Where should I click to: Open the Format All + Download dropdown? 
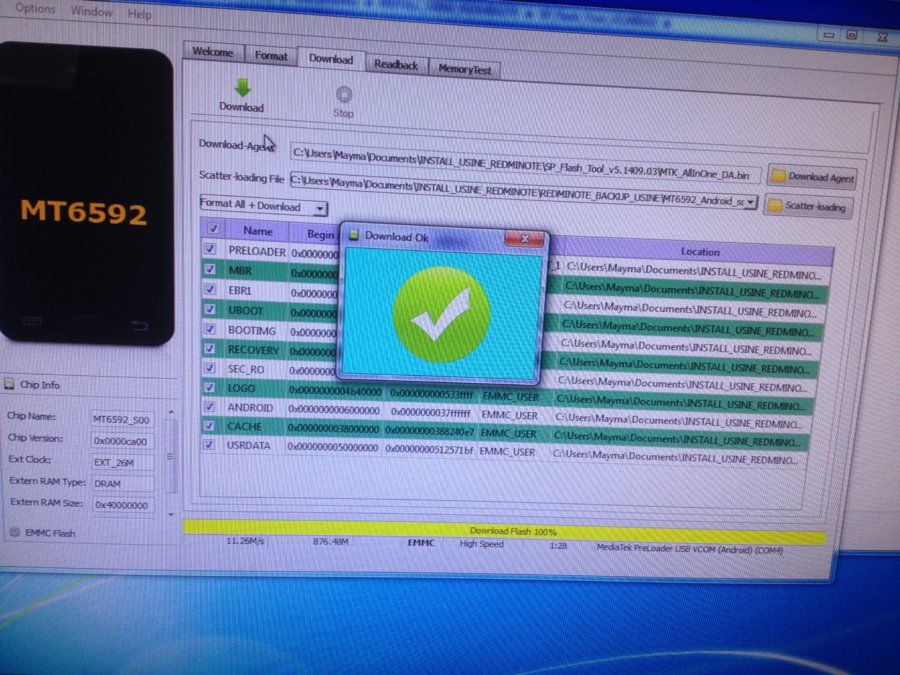263,206
